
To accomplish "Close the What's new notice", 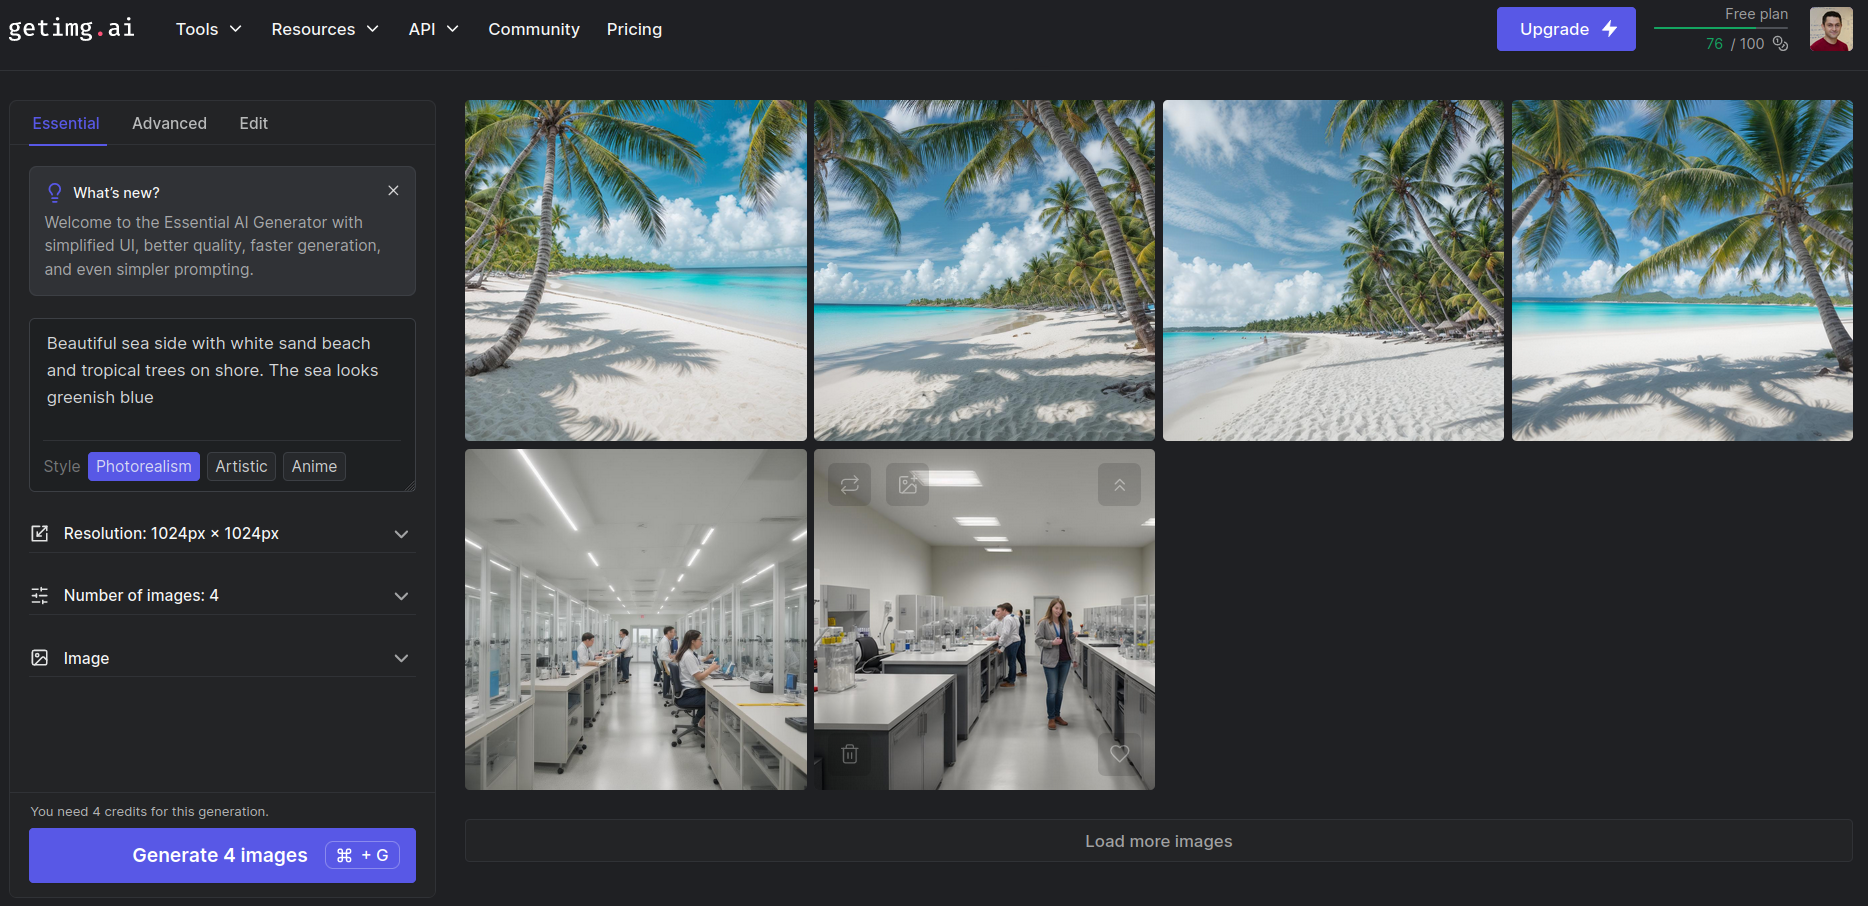I will click(393, 191).
